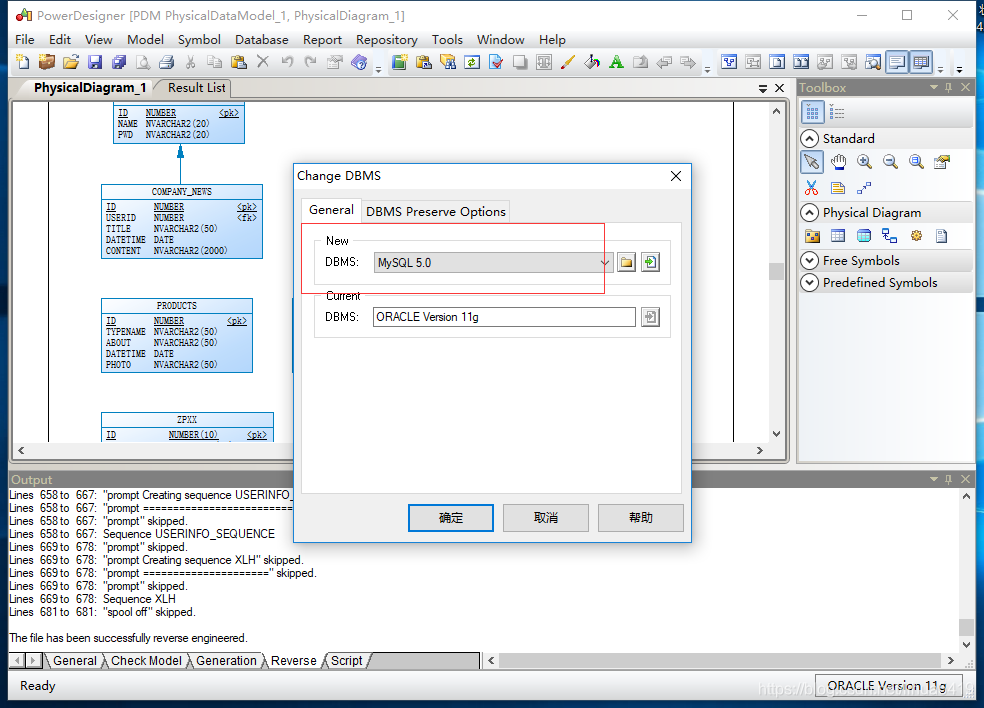Open the DBMS dropdown showing MySQL 5.0
984x708 pixels.
tap(604, 261)
